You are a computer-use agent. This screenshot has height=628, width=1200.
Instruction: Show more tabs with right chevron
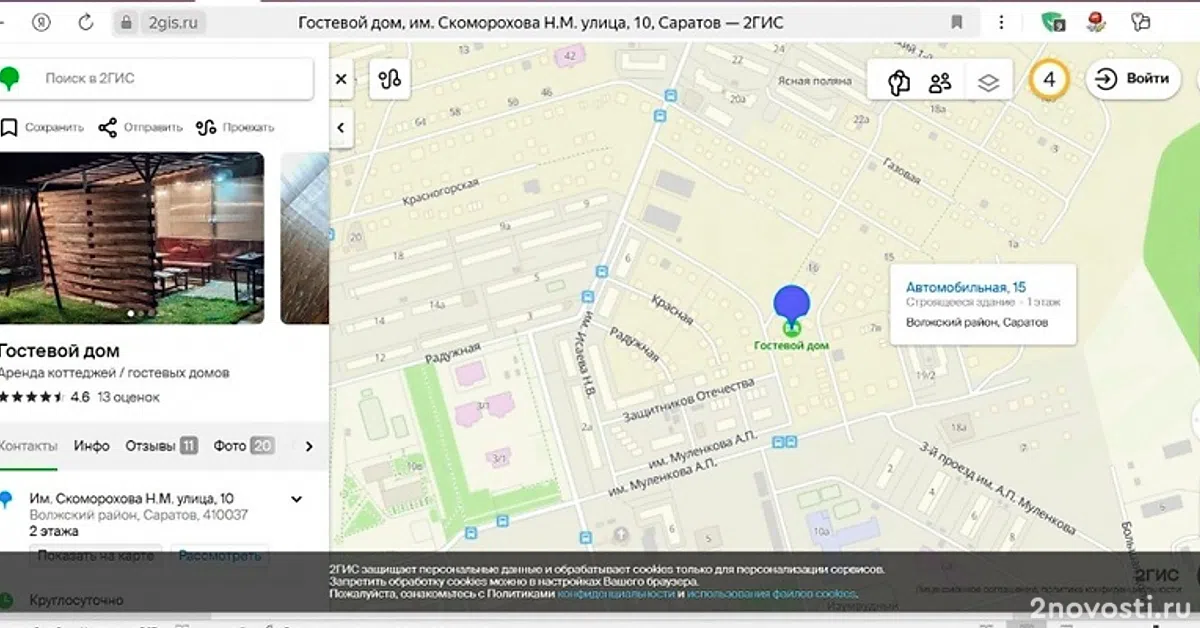pos(308,446)
